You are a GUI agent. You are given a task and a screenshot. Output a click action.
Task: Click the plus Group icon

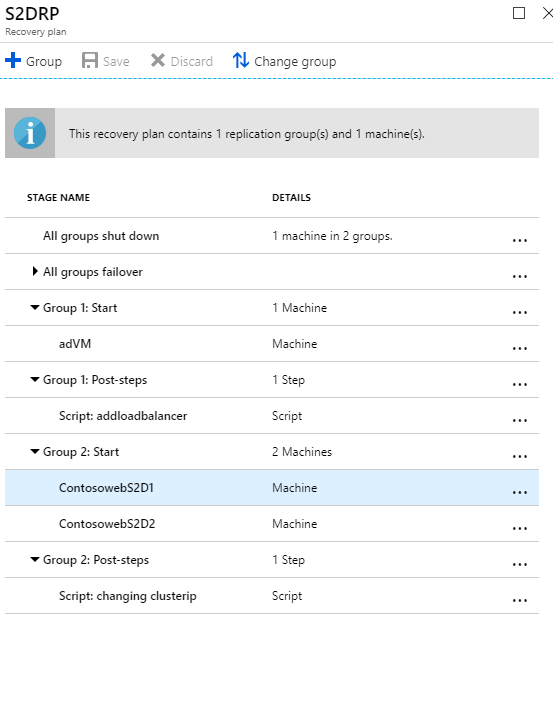[13, 60]
